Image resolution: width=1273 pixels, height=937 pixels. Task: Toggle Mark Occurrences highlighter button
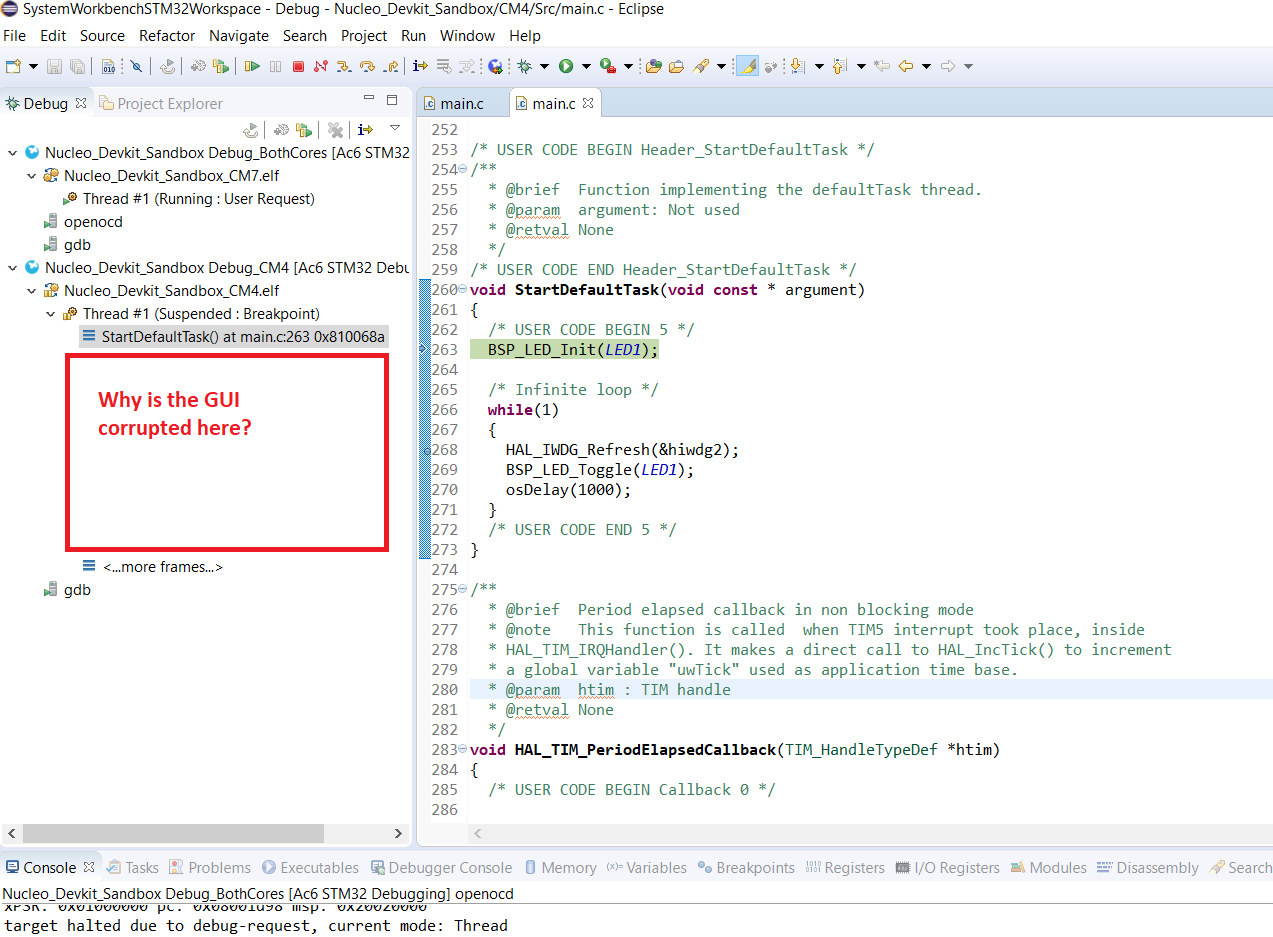(x=746, y=66)
